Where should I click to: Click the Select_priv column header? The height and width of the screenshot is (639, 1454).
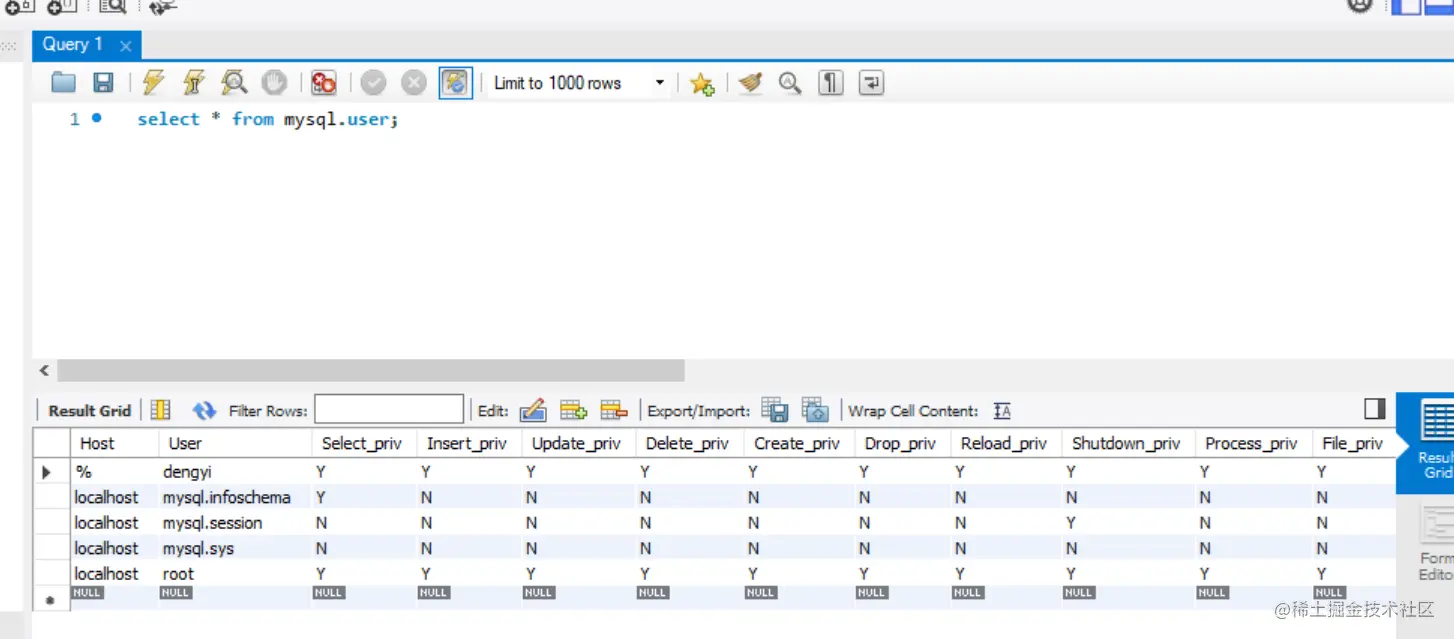(362, 443)
